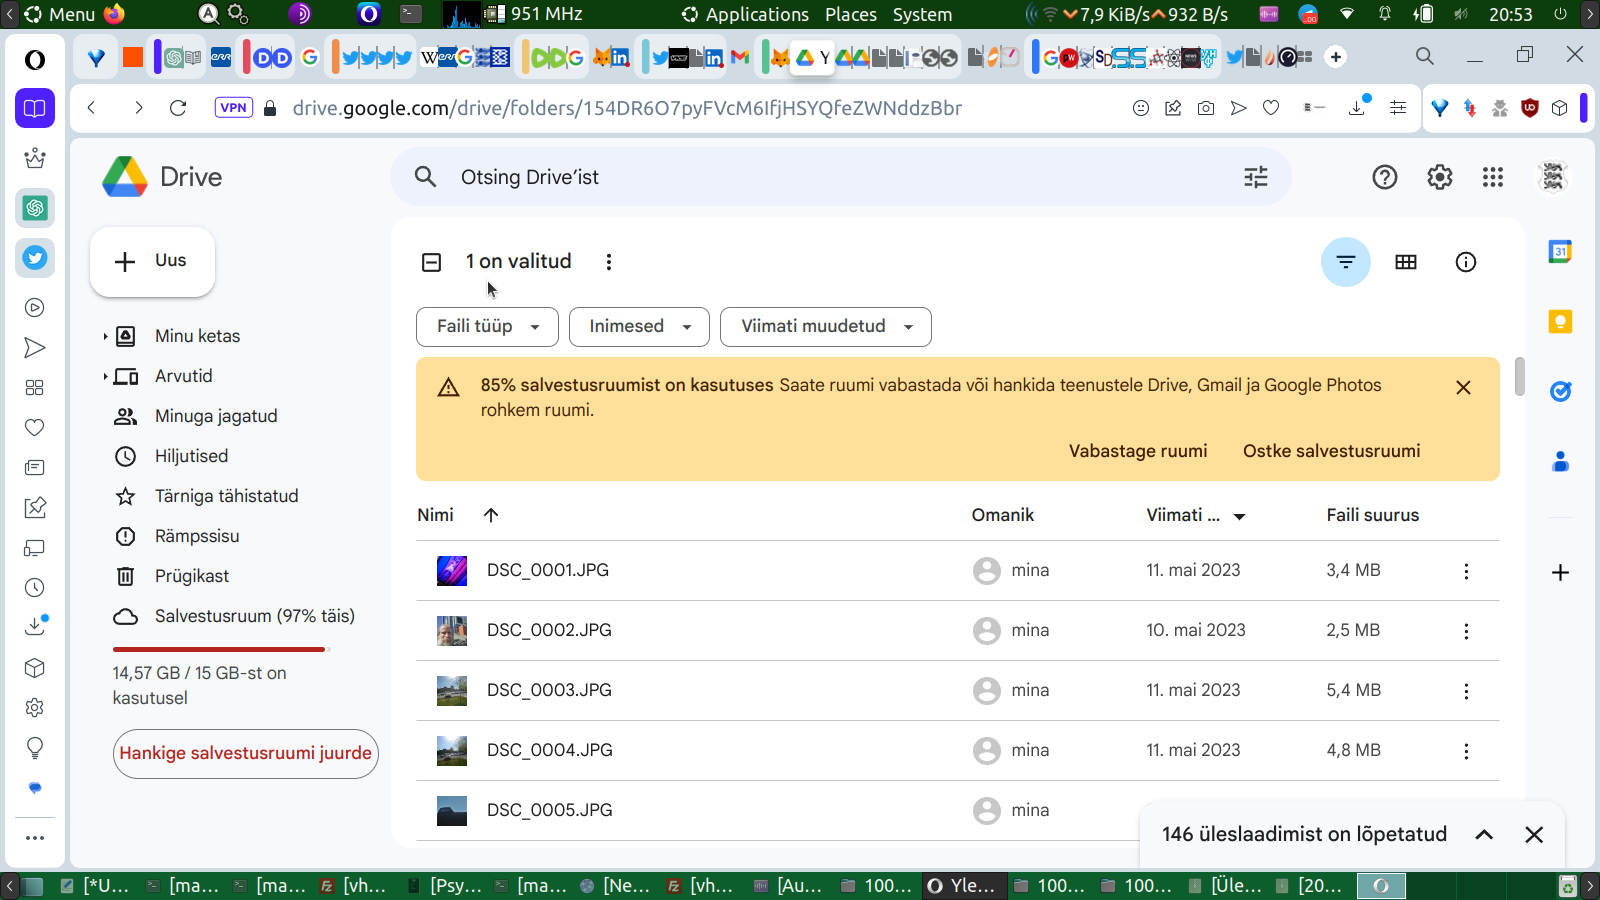Toggle the filter chips button
This screenshot has width=1600, height=900.
[1345, 262]
